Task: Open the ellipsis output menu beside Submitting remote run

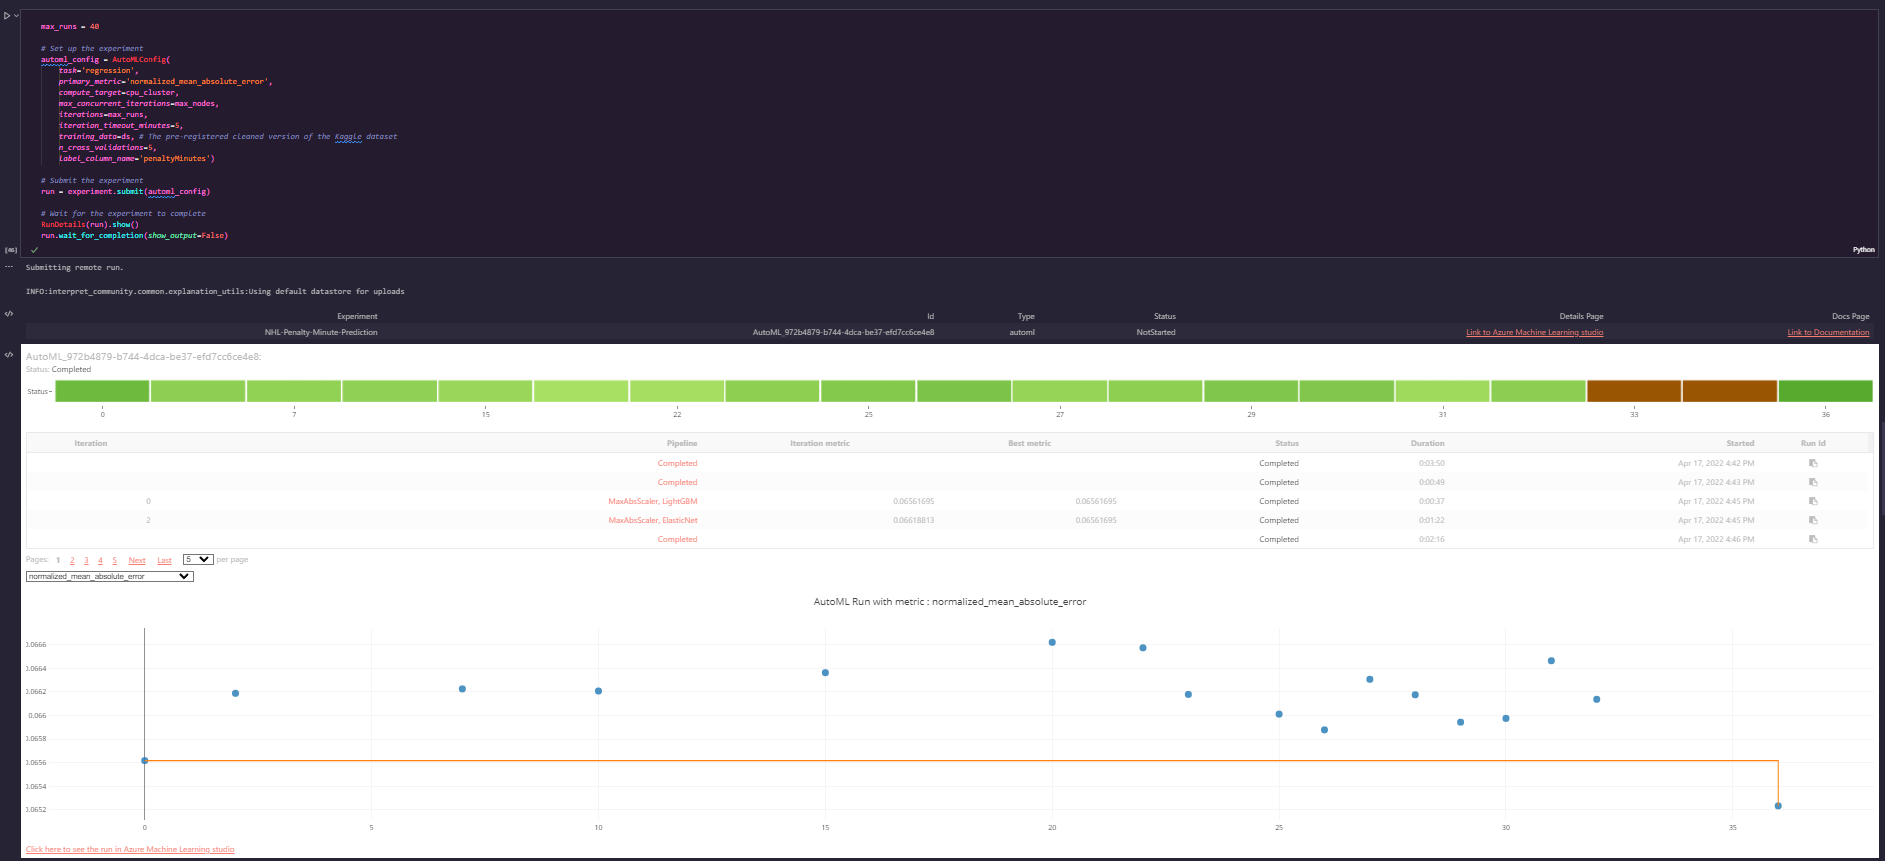Action: click(x=9, y=267)
